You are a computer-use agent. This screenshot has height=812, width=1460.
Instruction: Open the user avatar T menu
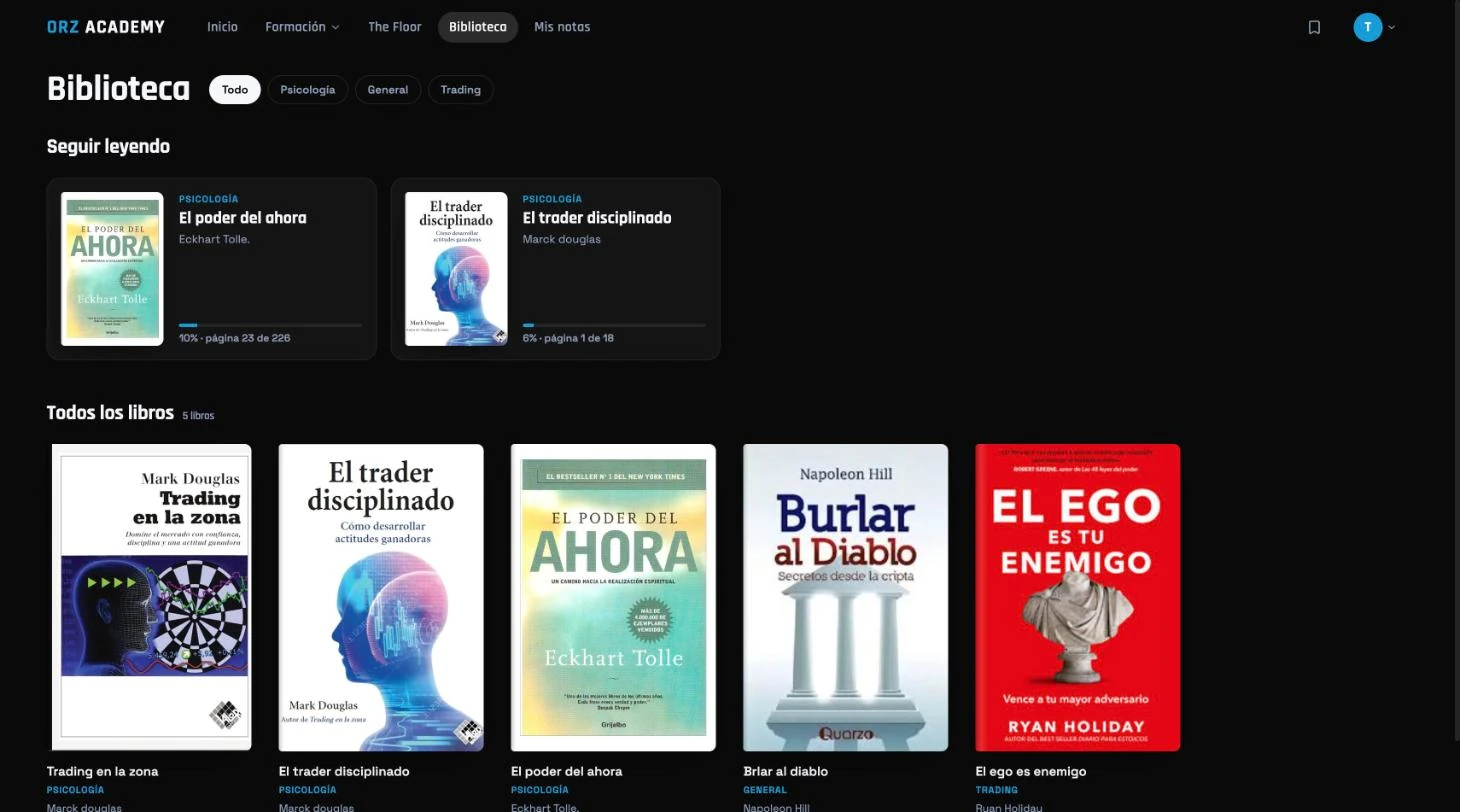point(1367,27)
